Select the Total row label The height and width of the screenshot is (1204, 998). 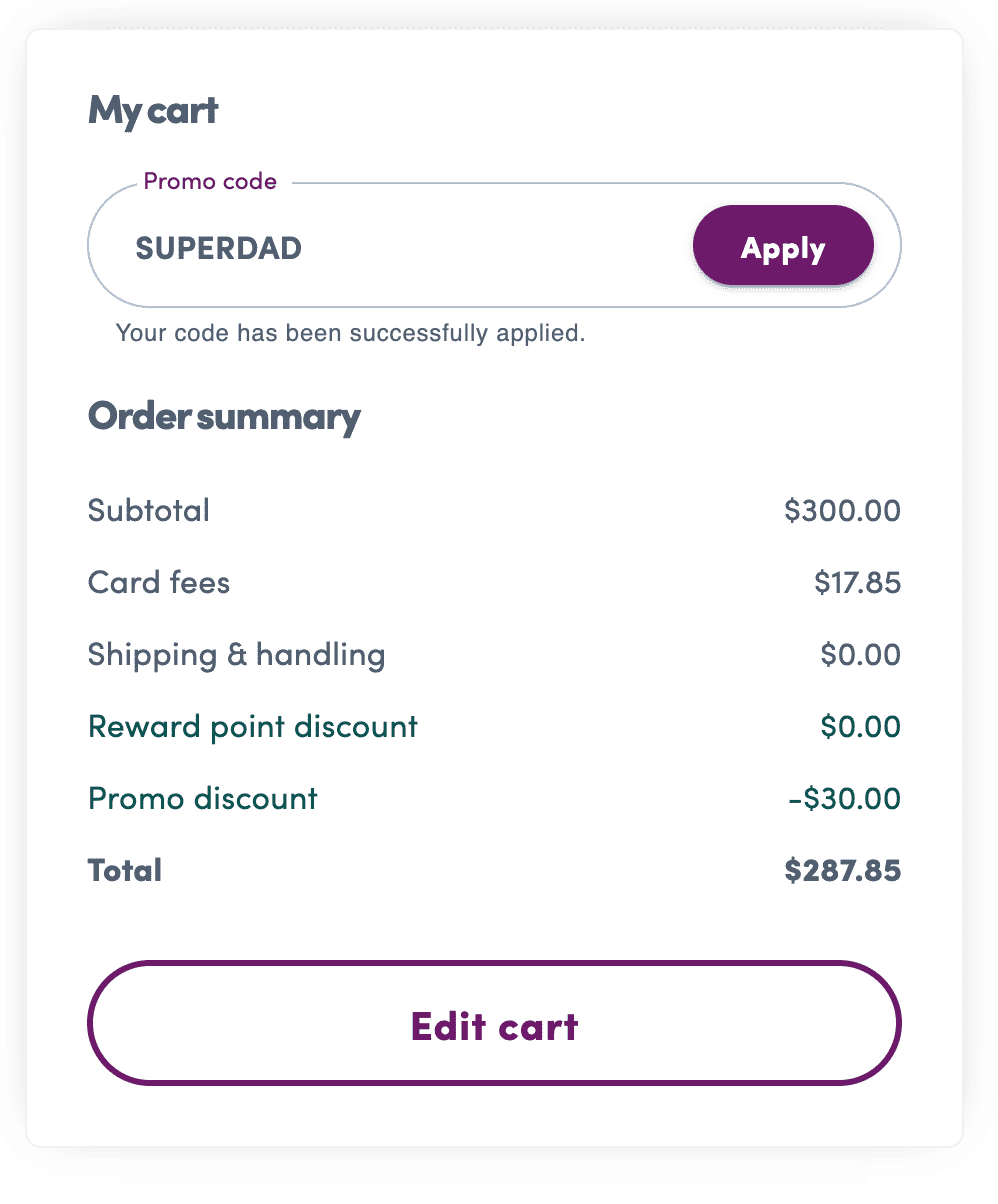click(x=125, y=870)
